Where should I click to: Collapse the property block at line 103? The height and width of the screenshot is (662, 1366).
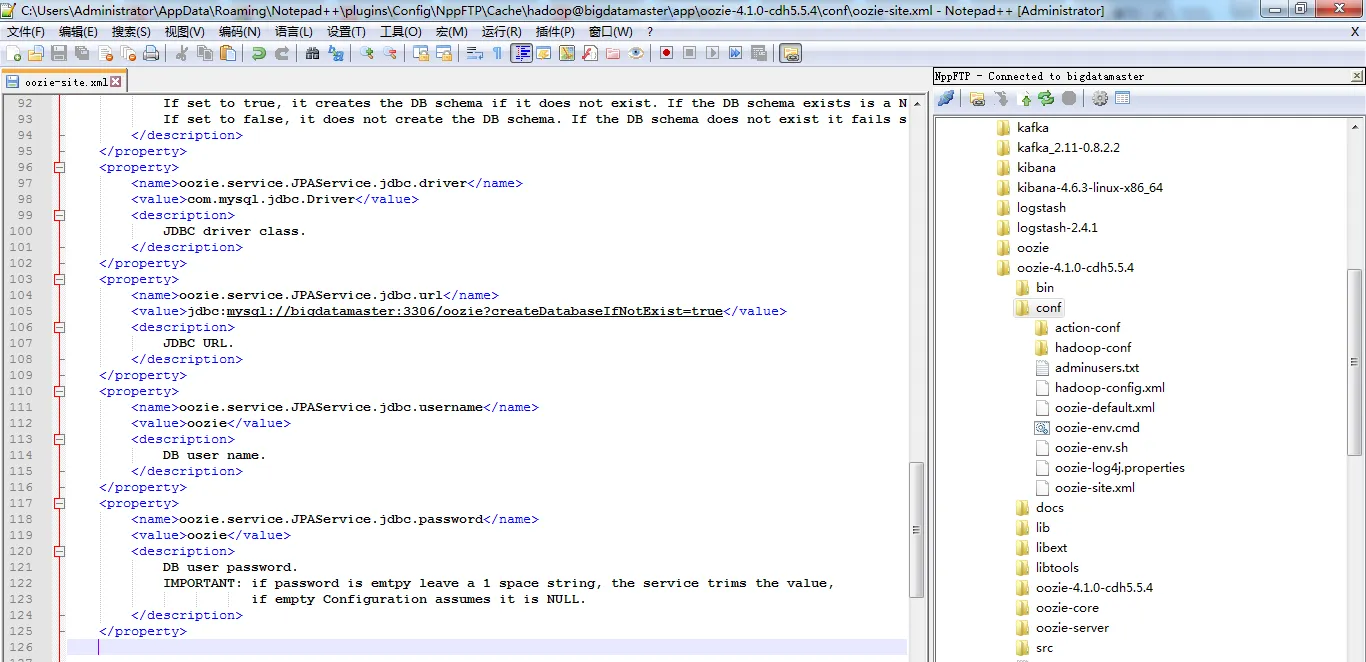coord(59,279)
